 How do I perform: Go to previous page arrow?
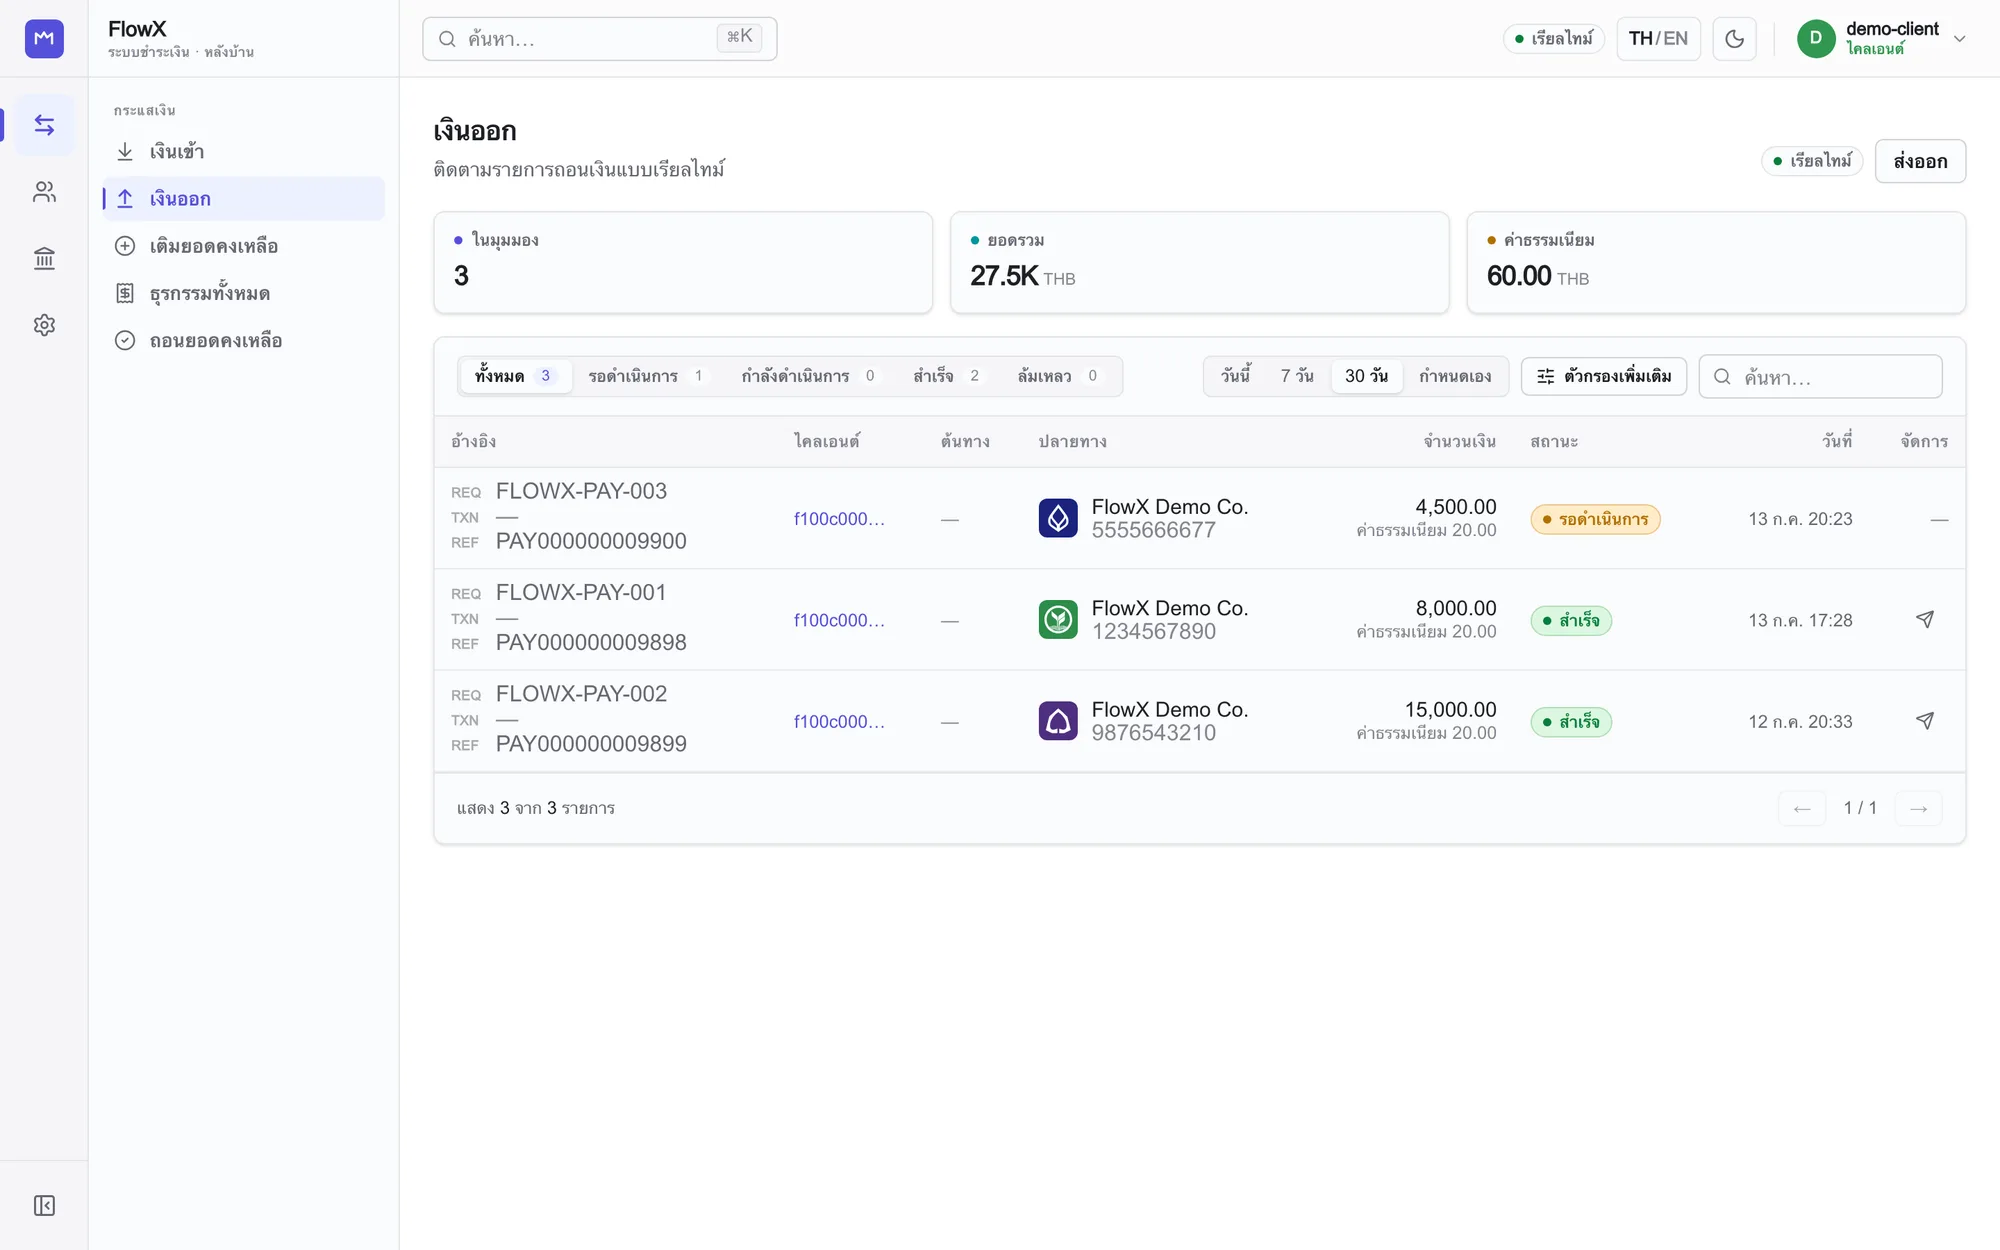pyautogui.click(x=1802, y=808)
